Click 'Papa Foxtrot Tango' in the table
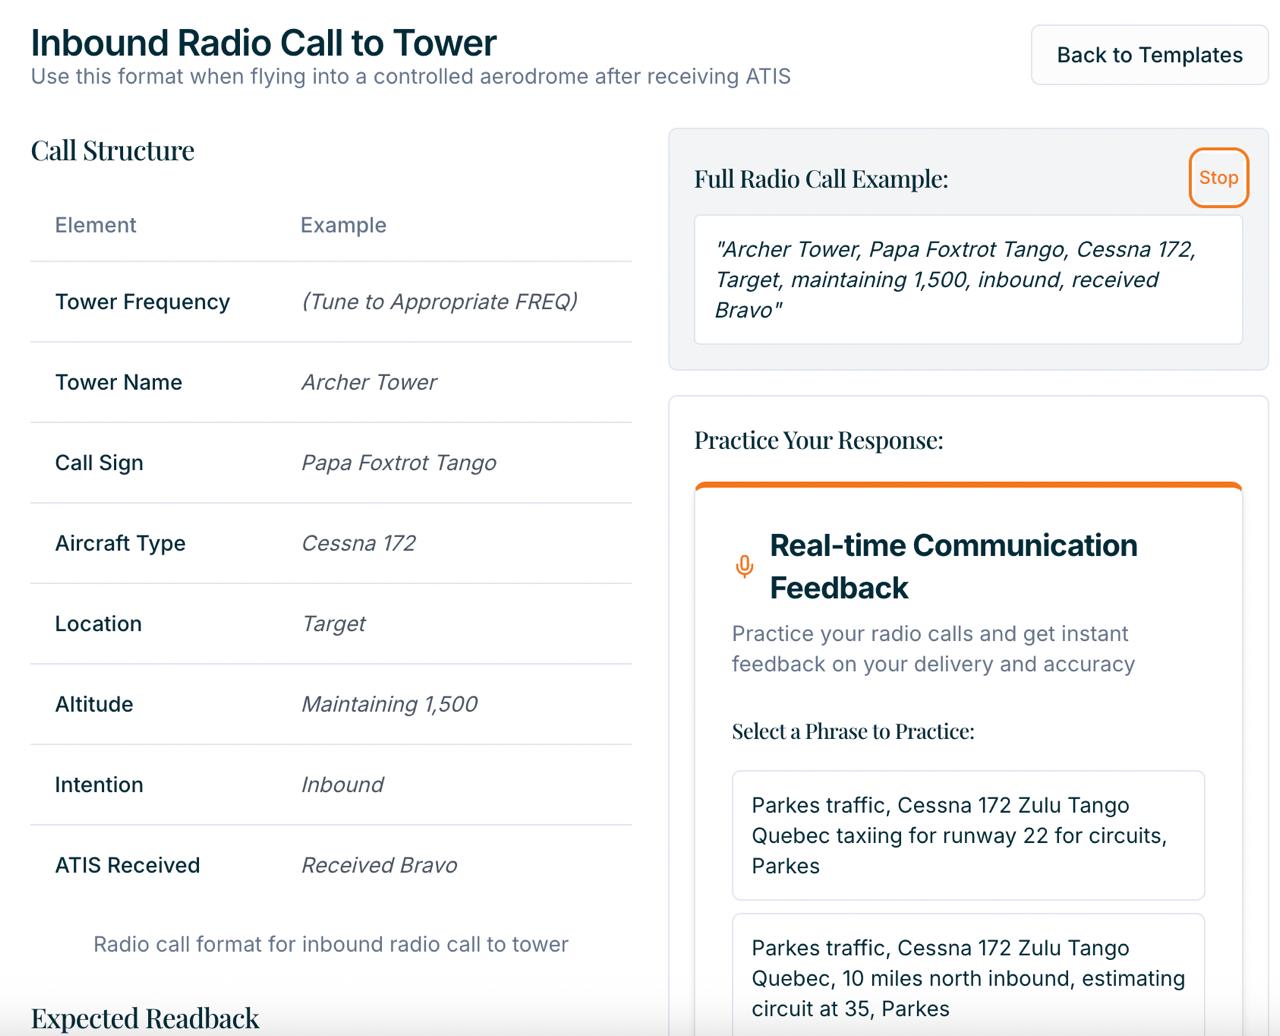This screenshot has height=1036, width=1280. (398, 463)
